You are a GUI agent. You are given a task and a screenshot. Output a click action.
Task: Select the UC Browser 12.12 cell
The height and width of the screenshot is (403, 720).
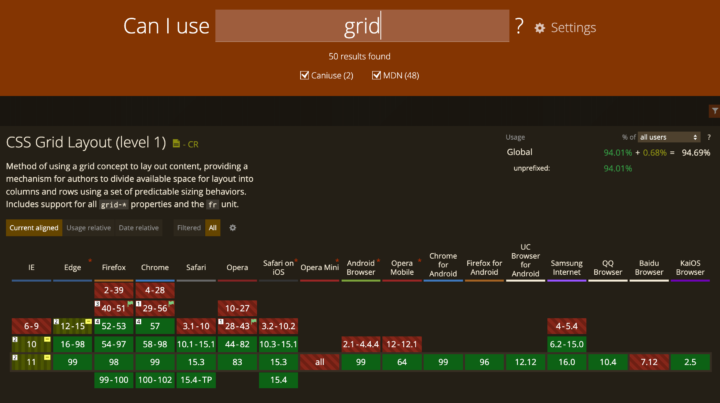pos(525,362)
